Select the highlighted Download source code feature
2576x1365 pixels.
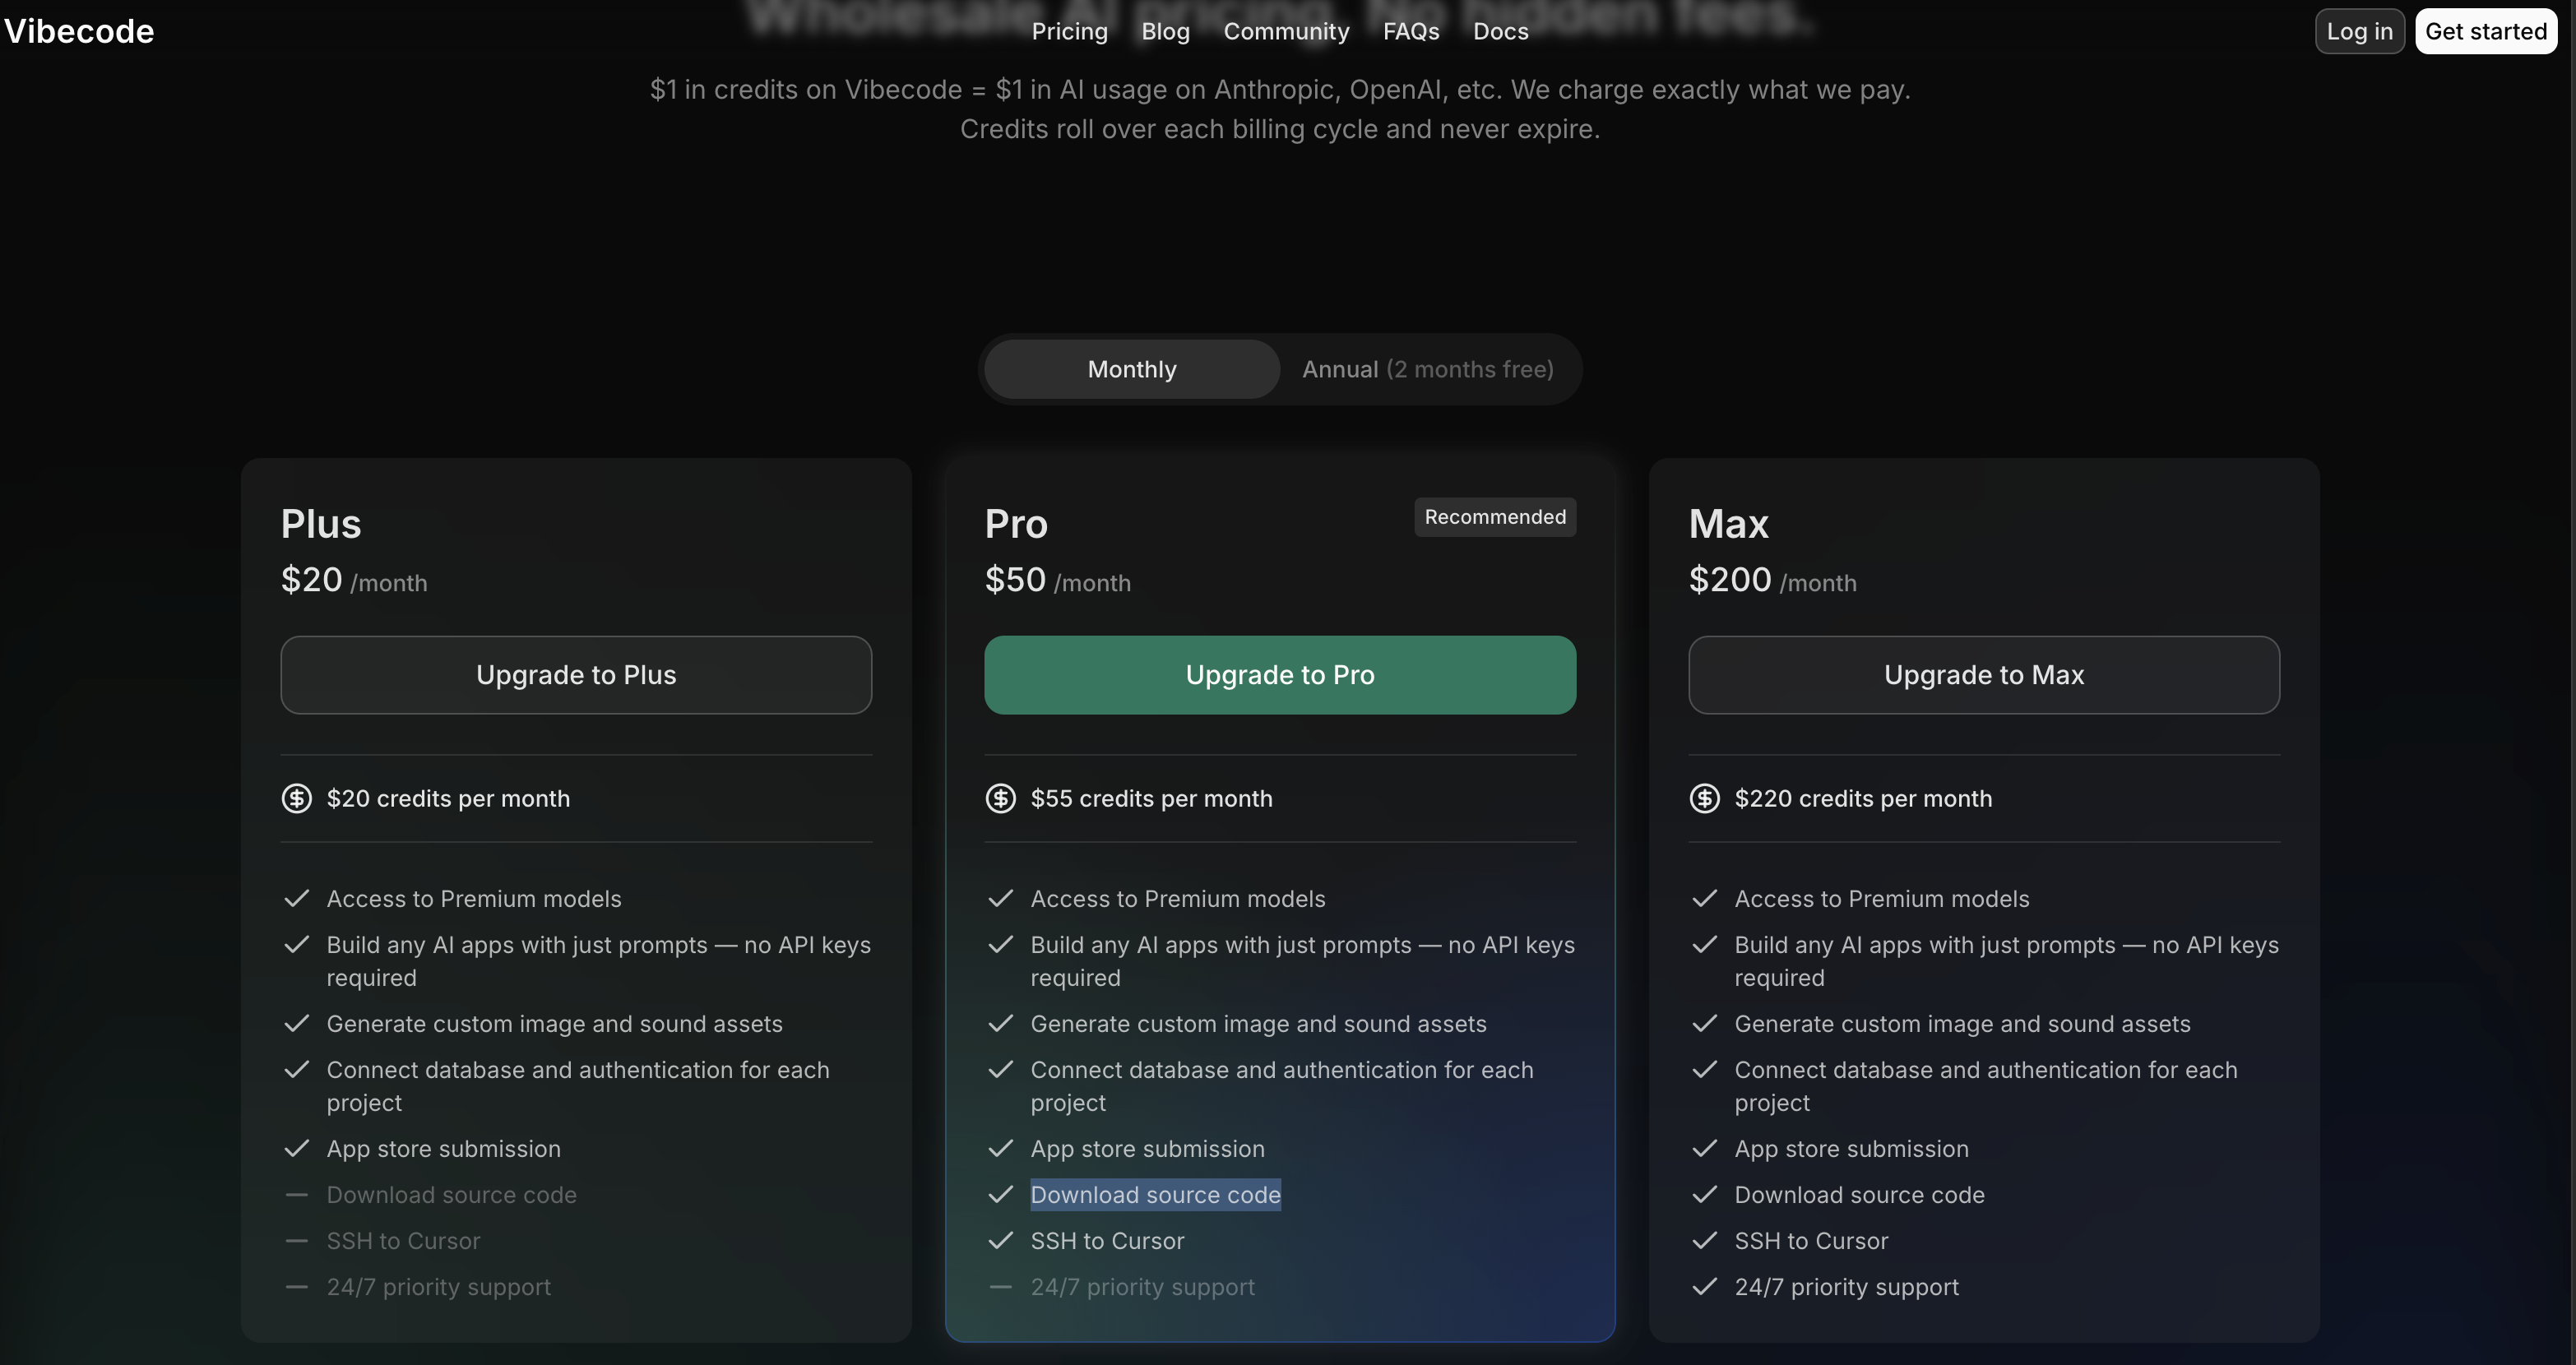[1155, 1195]
